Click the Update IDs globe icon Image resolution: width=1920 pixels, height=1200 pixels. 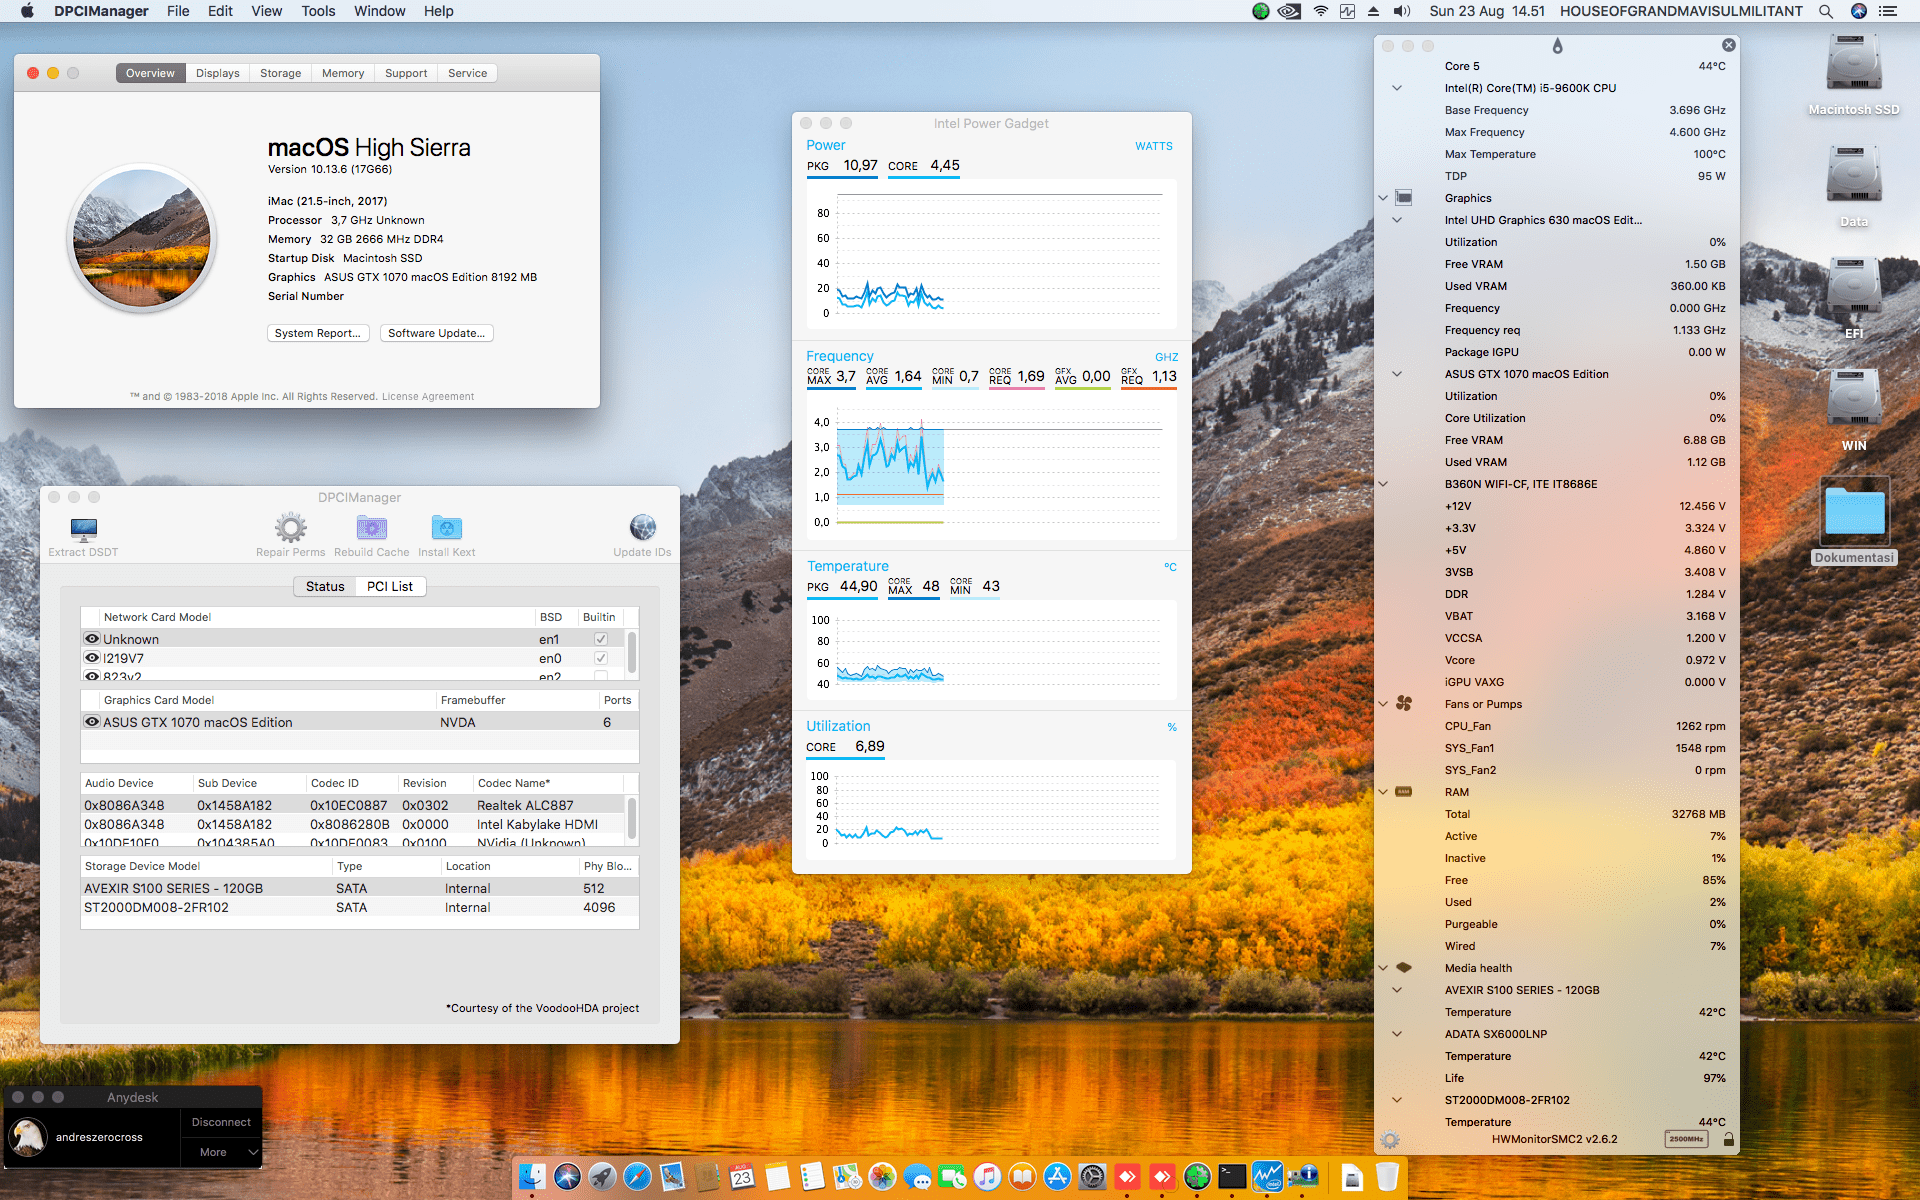[642, 528]
